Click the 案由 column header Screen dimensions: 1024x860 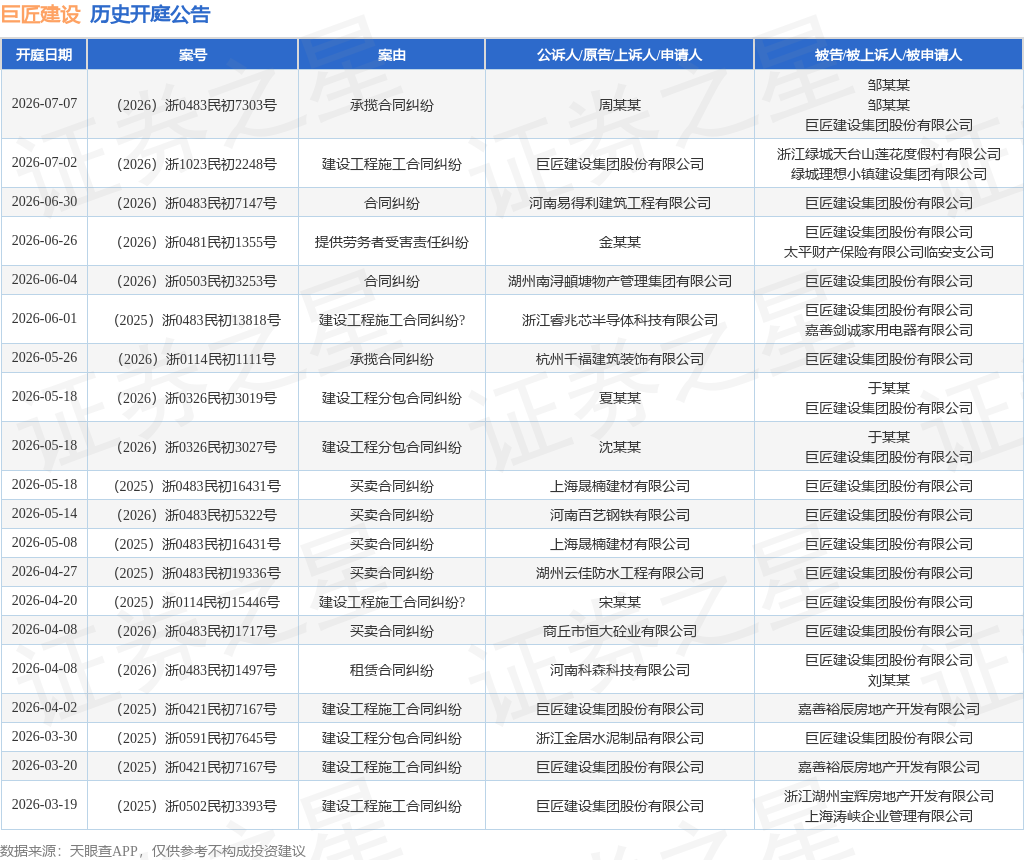[x=391, y=55]
